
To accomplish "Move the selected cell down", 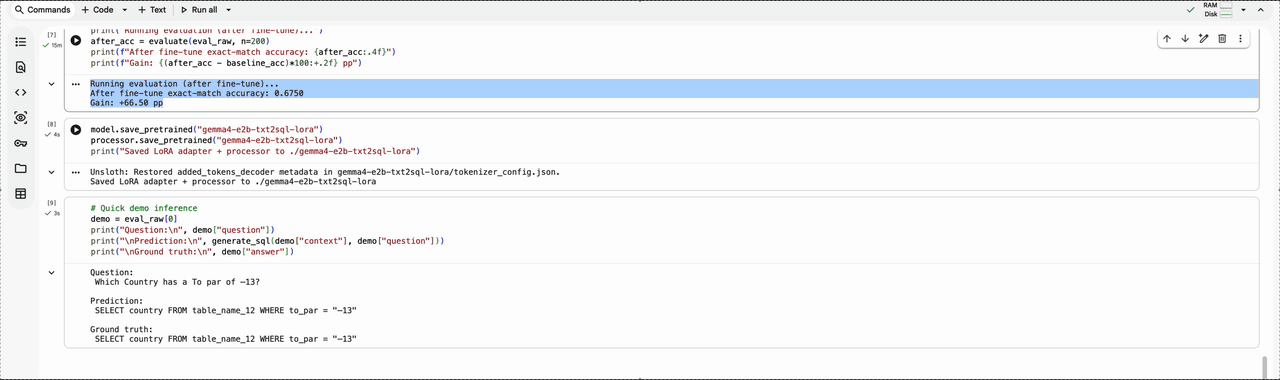I will pyautogui.click(x=1185, y=39).
